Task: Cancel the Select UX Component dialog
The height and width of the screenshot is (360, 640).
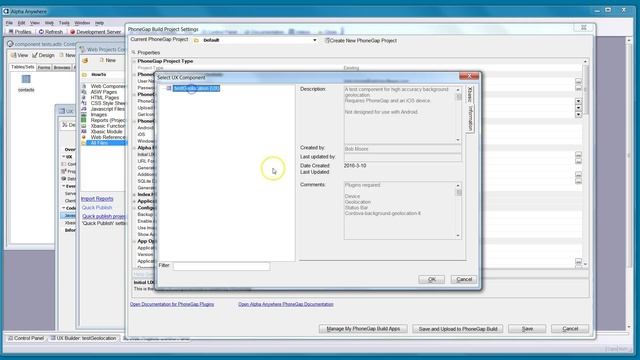Action: (x=464, y=279)
